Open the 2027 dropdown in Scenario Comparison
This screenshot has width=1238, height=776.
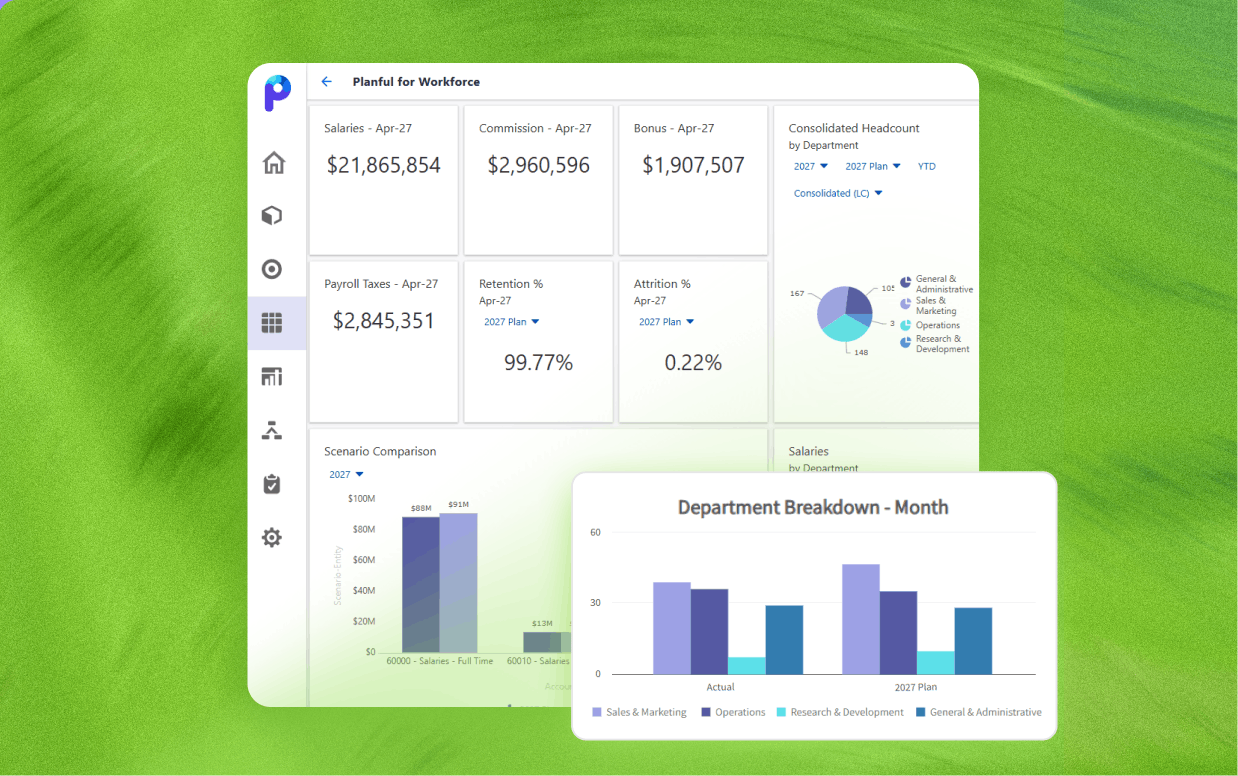click(346, 474)
